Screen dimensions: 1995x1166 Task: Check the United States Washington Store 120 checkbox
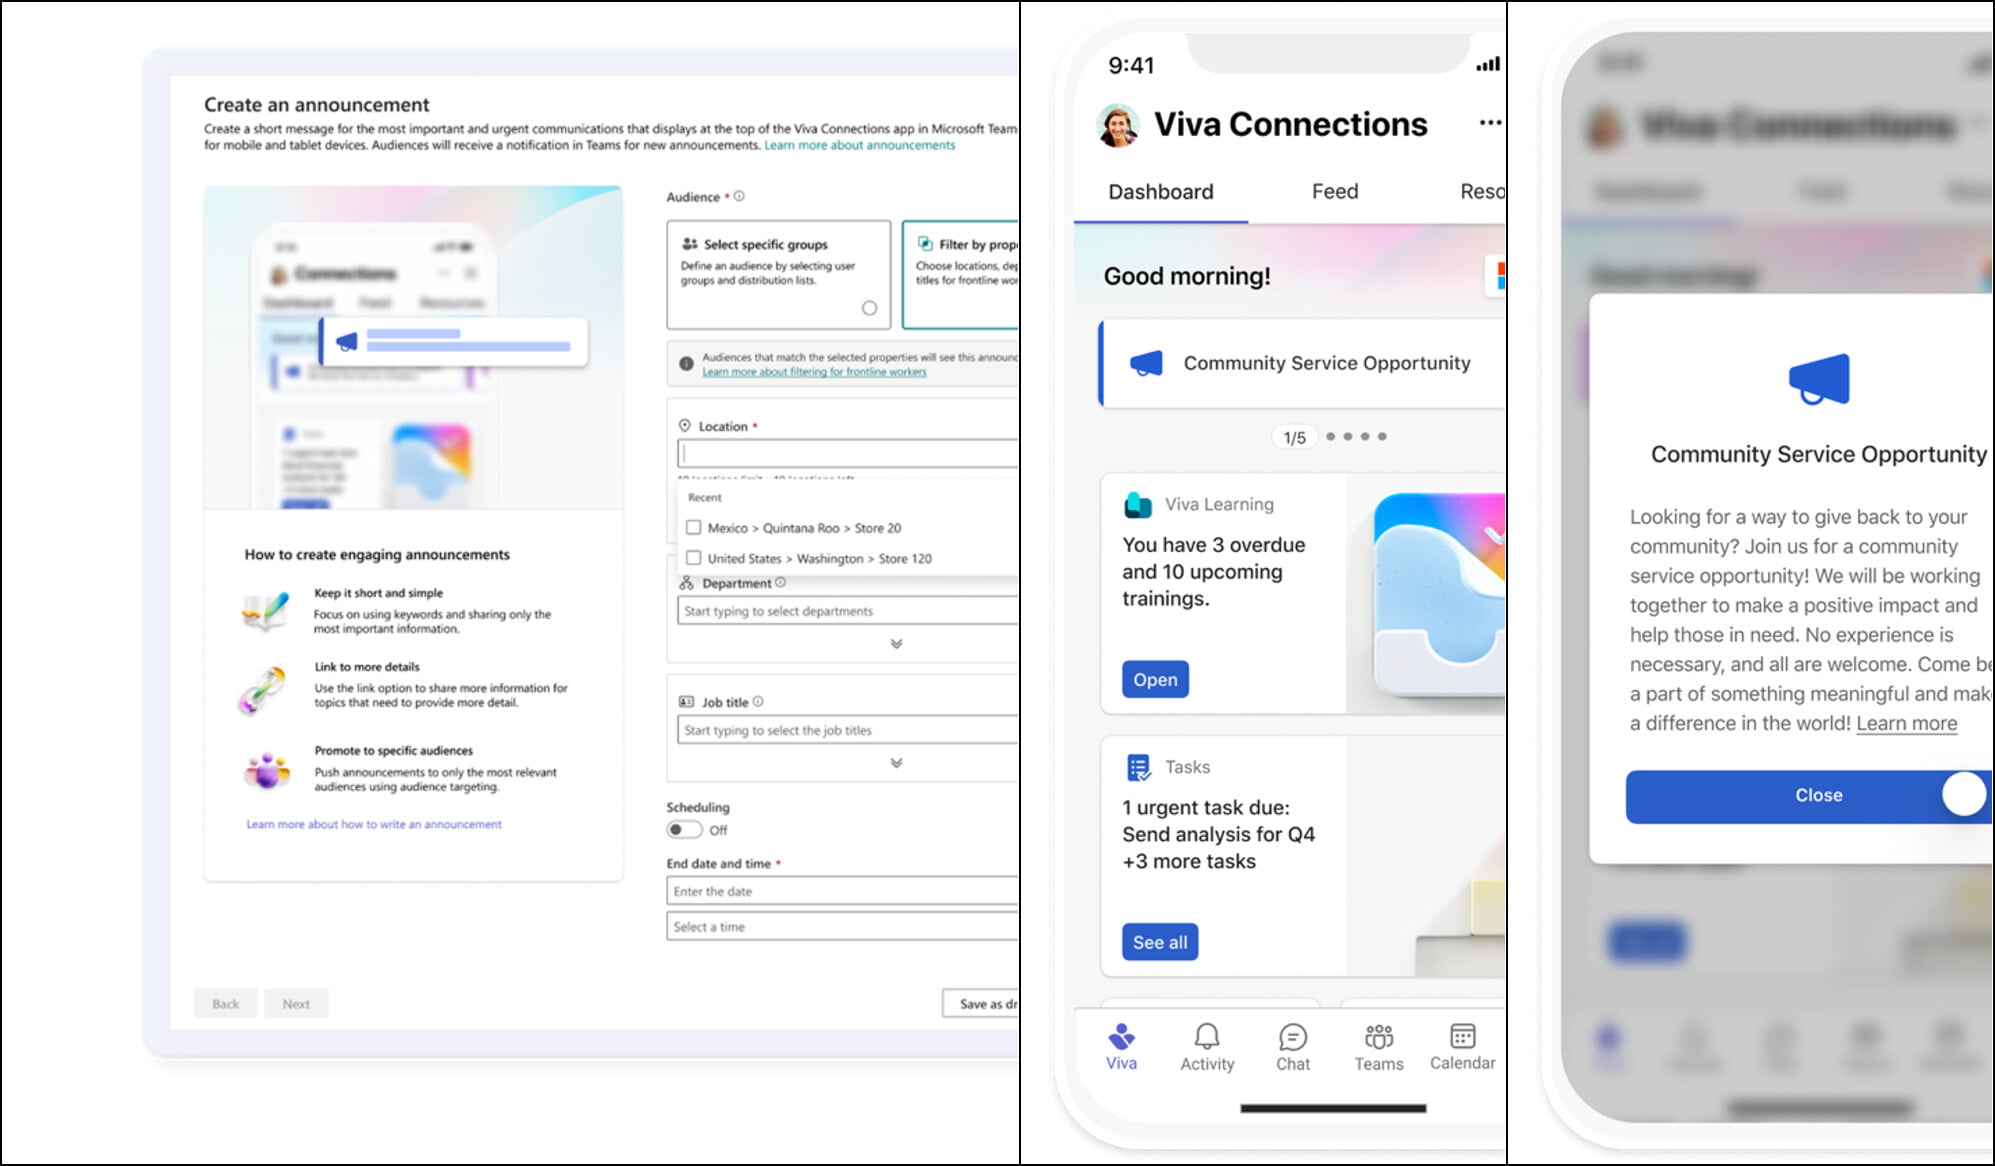(x=692, y=557)
